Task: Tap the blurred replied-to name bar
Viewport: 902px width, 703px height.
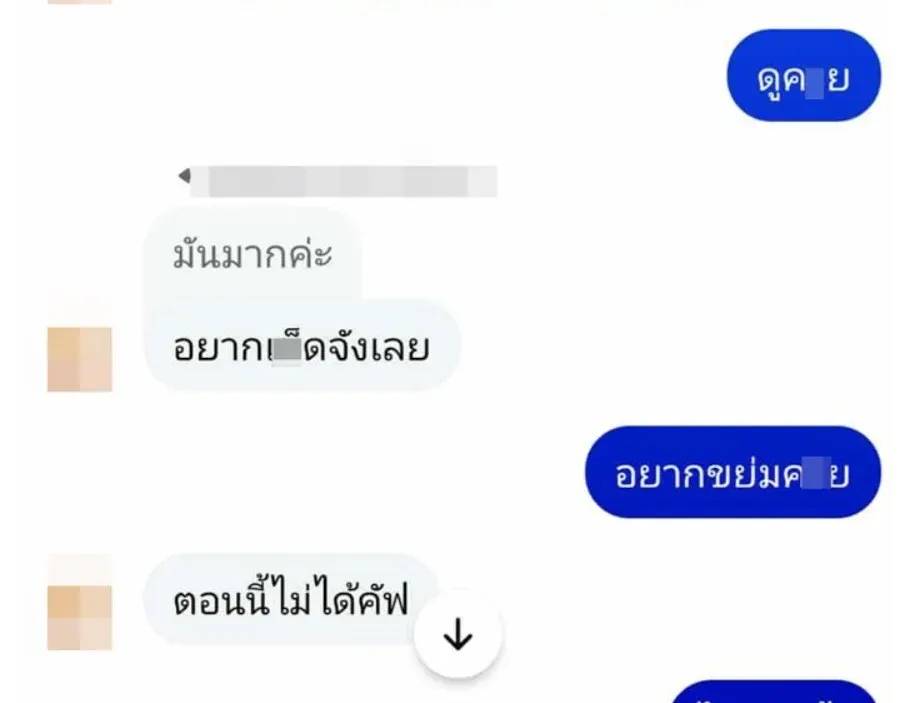Action: point(343,182)
